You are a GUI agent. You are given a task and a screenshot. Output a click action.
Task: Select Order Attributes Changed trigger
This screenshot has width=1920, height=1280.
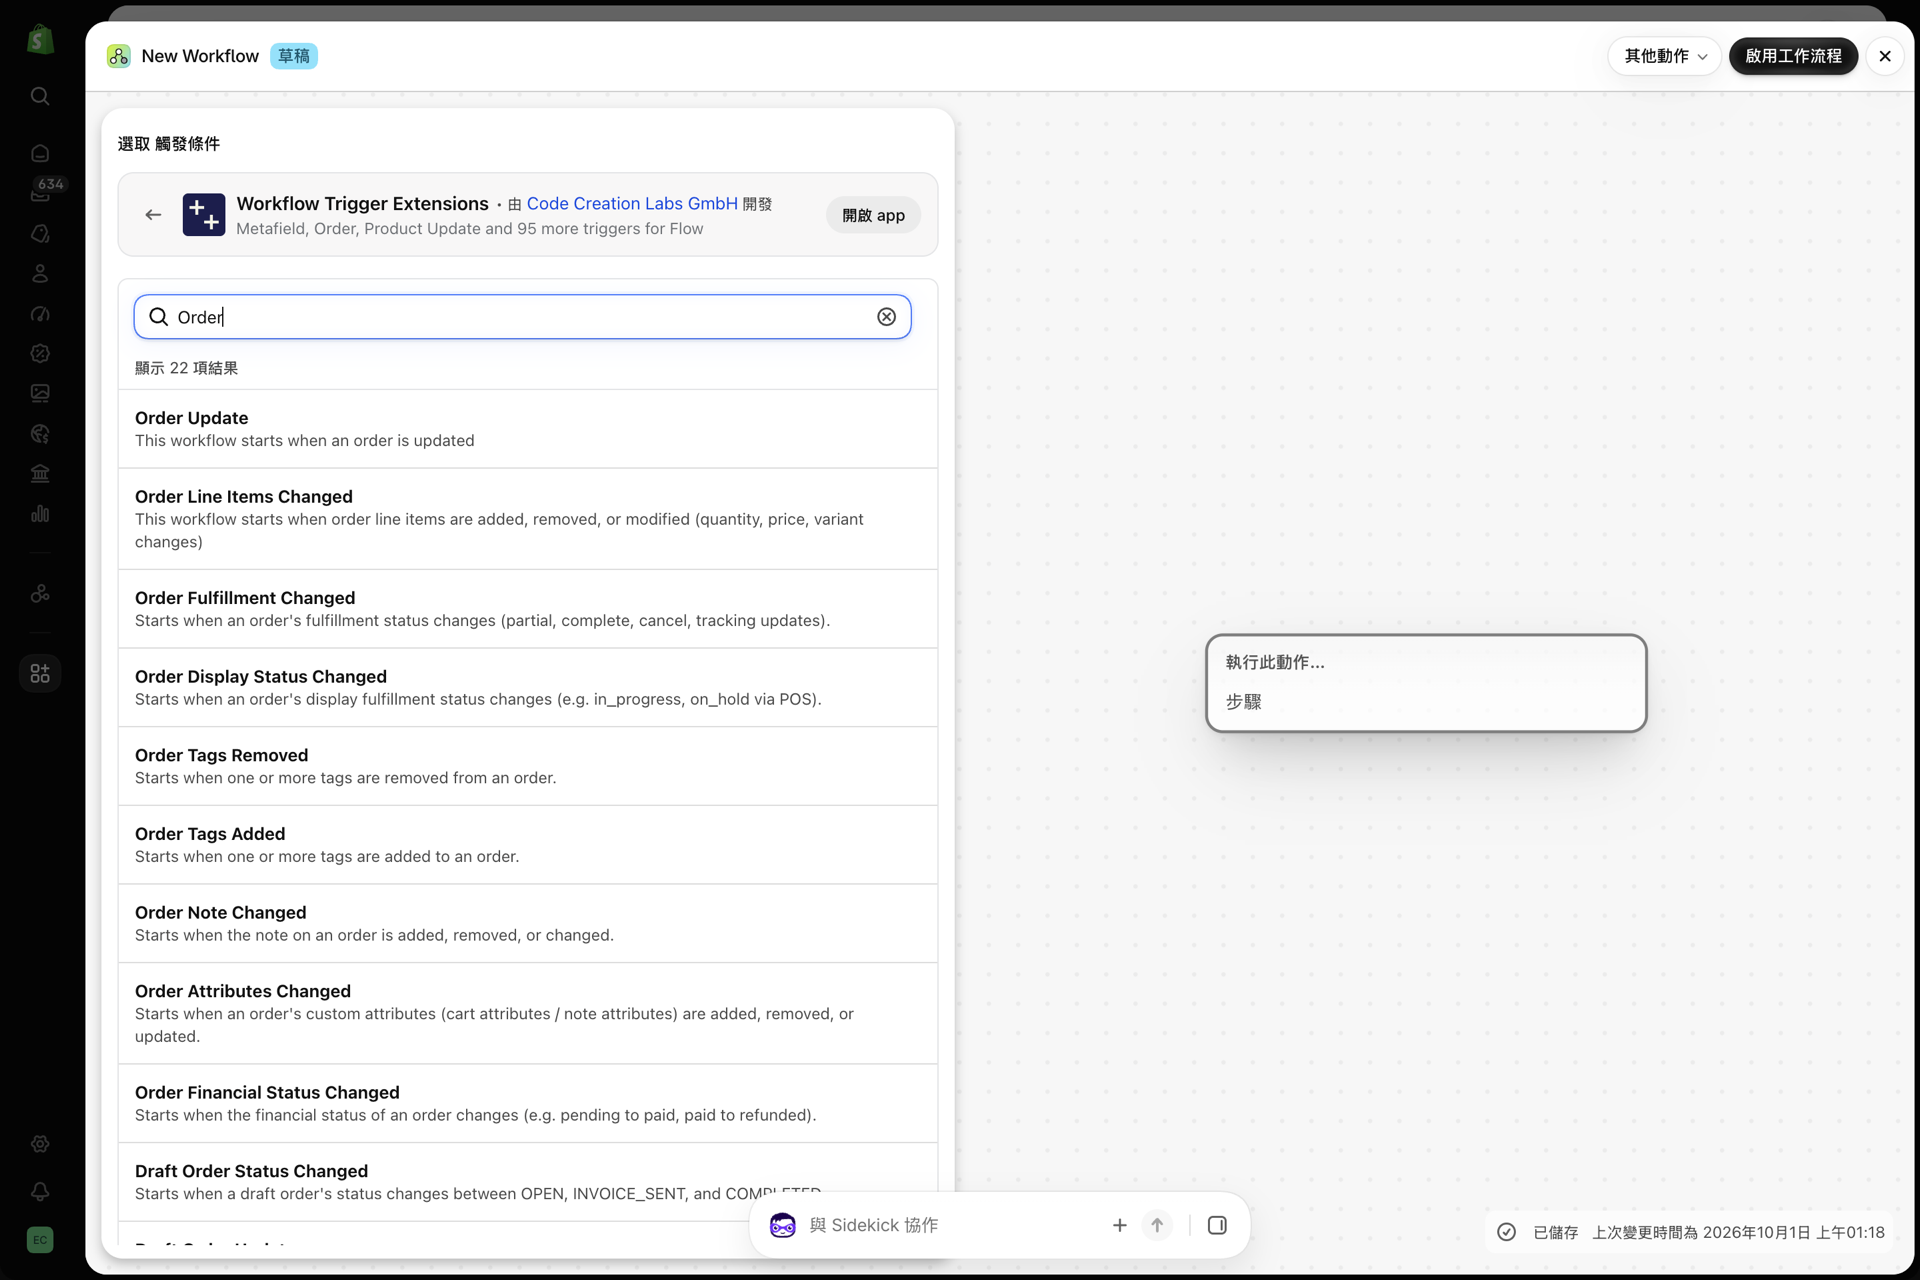(x=528, y=1014)
